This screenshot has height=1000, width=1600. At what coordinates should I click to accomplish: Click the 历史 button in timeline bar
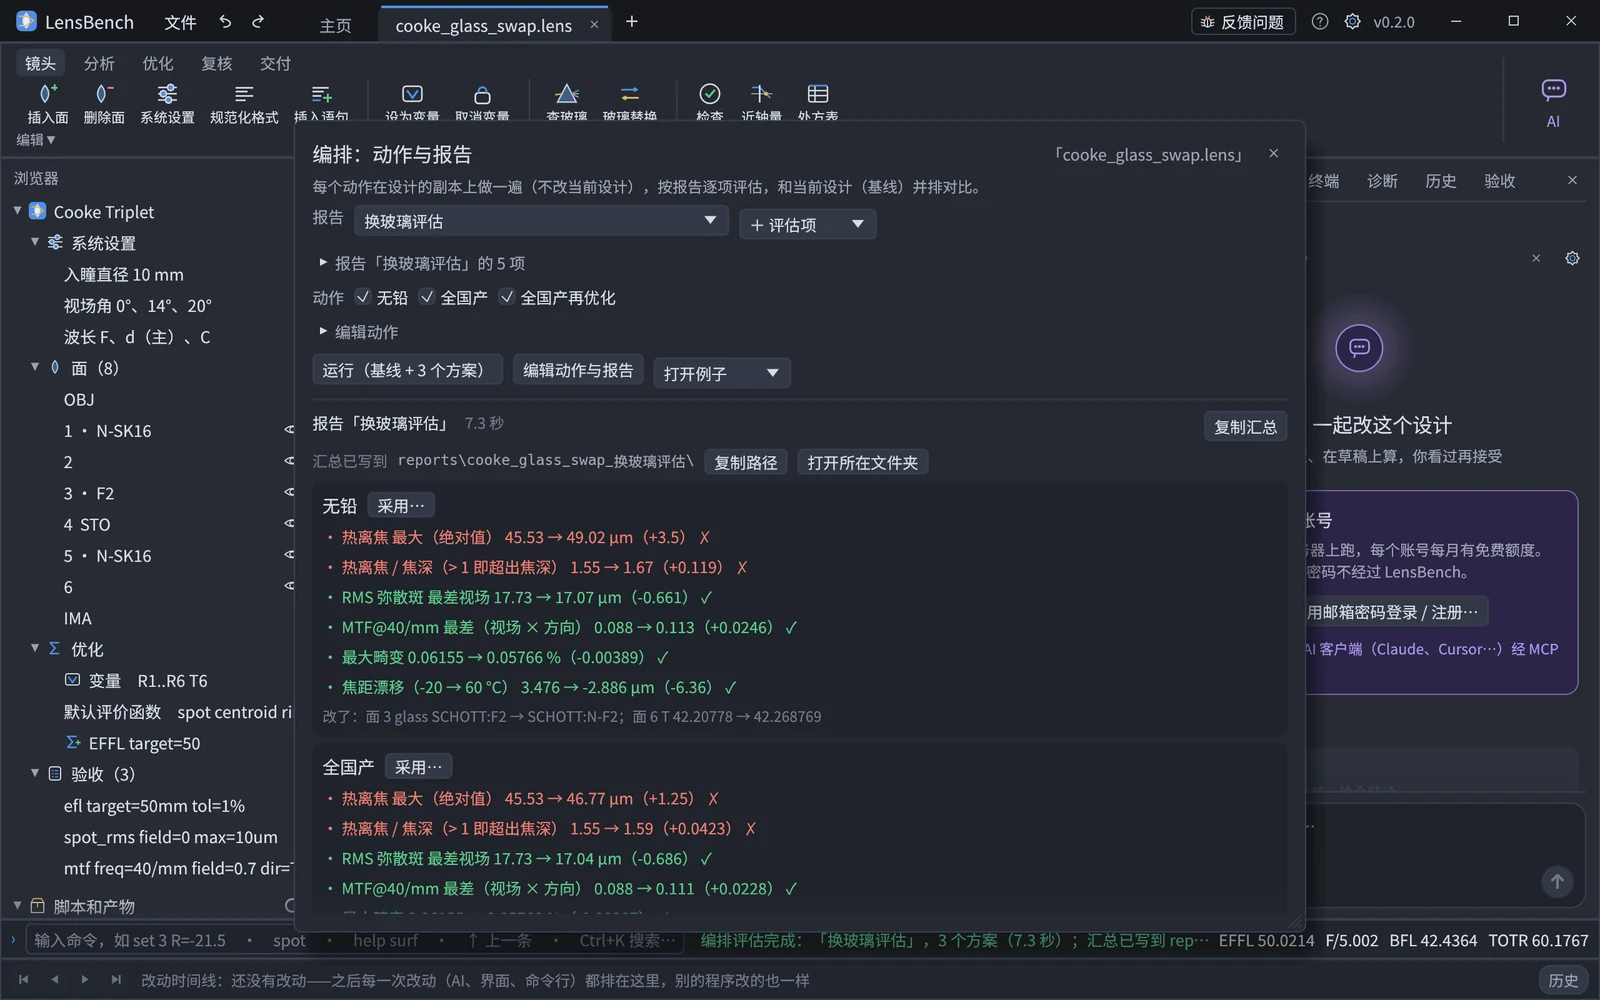click(1563, 980)
